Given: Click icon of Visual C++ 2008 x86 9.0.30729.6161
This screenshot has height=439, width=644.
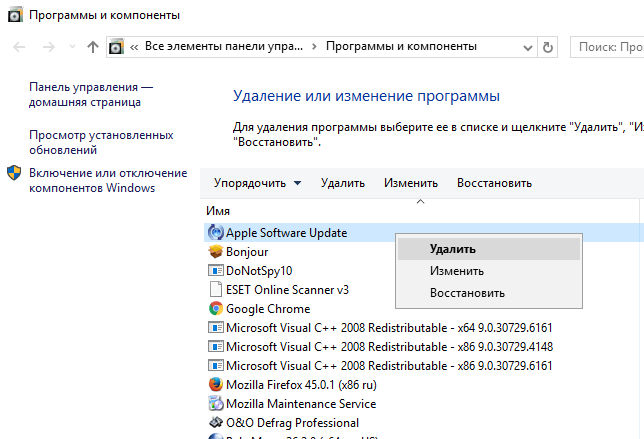Looking at the screenshot, I should 216,365.
